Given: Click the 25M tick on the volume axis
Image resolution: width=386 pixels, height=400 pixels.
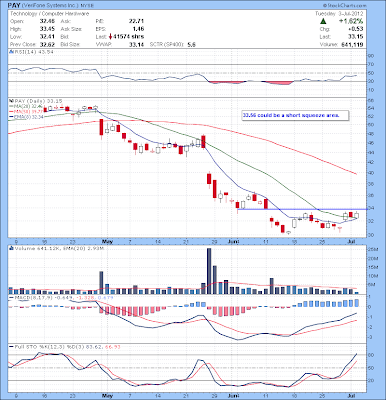Looking at the screenshot, I should tap(372, 250).
